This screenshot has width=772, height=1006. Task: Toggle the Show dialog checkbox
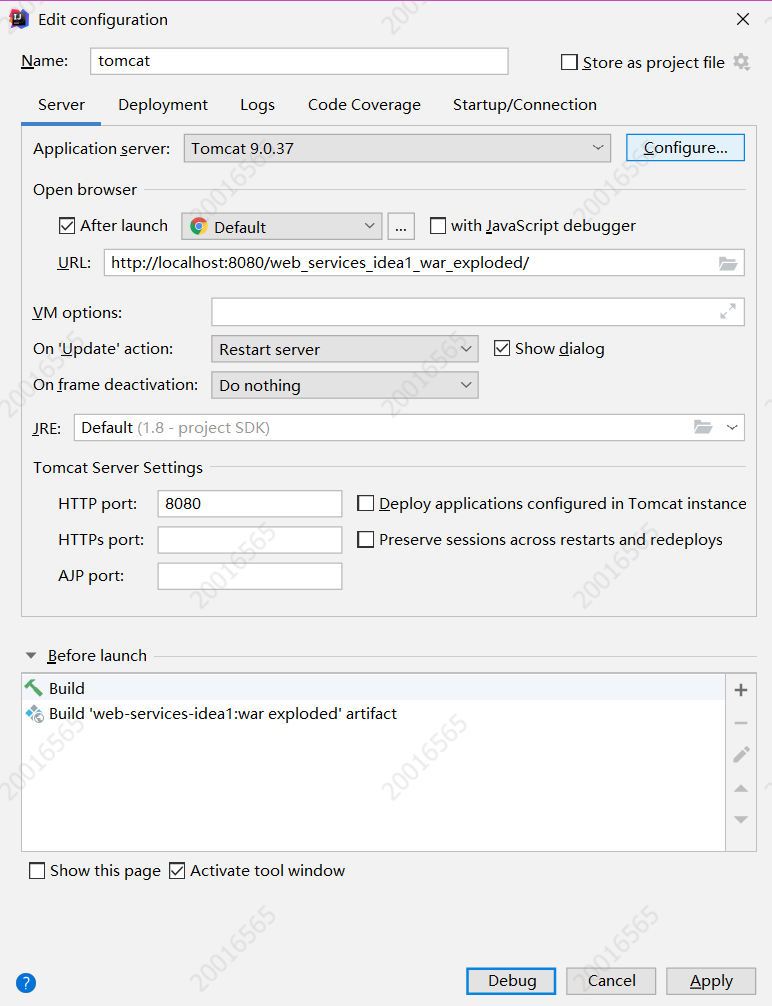[502, 348]
